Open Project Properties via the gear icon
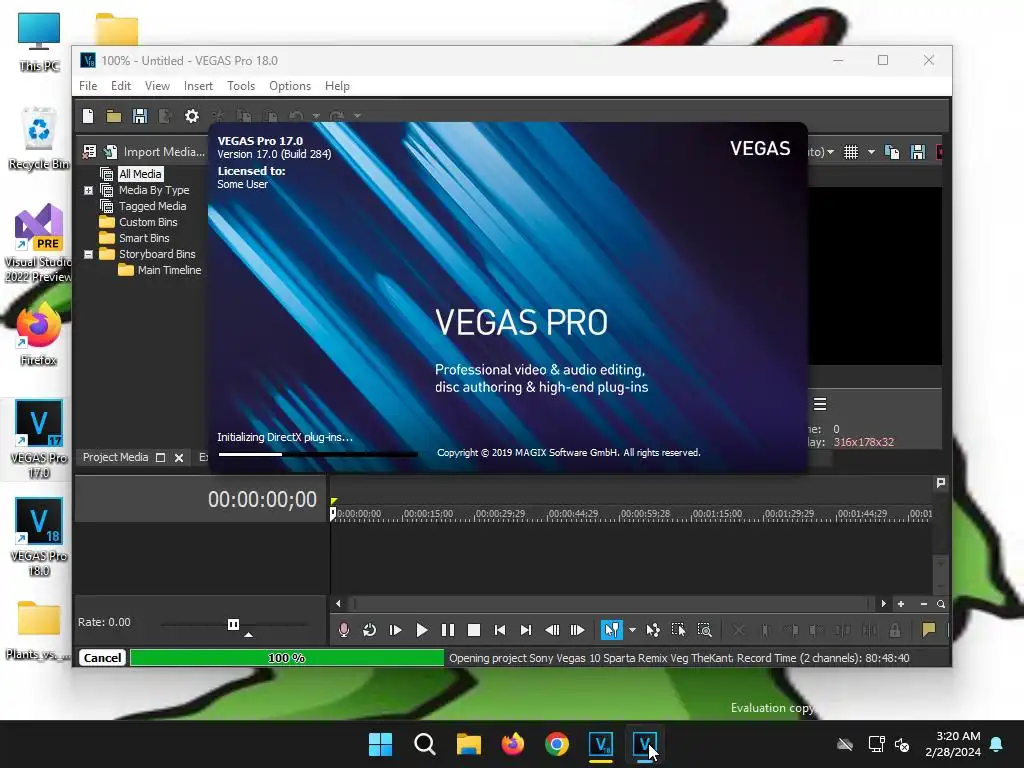1024x768 pixels. 191,116
